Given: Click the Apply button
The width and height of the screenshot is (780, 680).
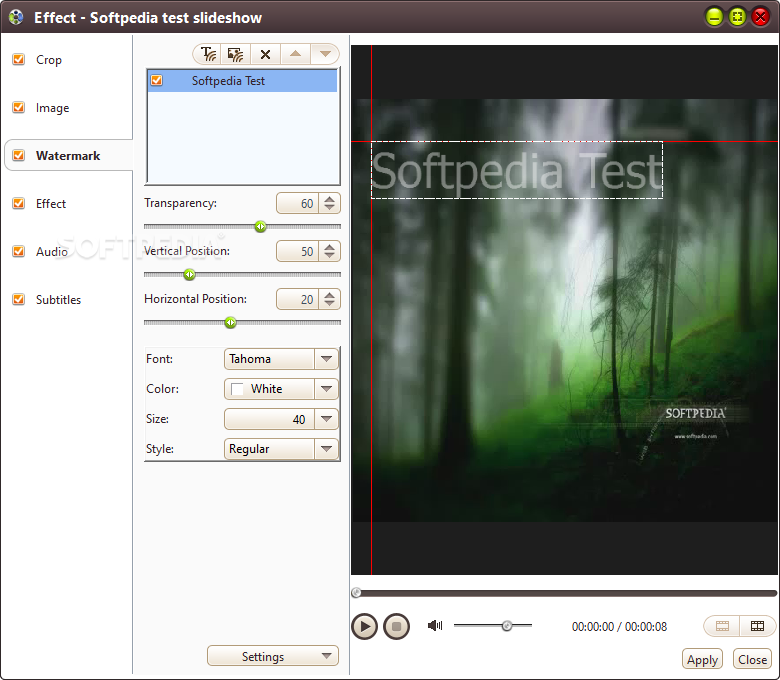Looking at the screenshot, I should pyautogui.click(x=702, y=660).
